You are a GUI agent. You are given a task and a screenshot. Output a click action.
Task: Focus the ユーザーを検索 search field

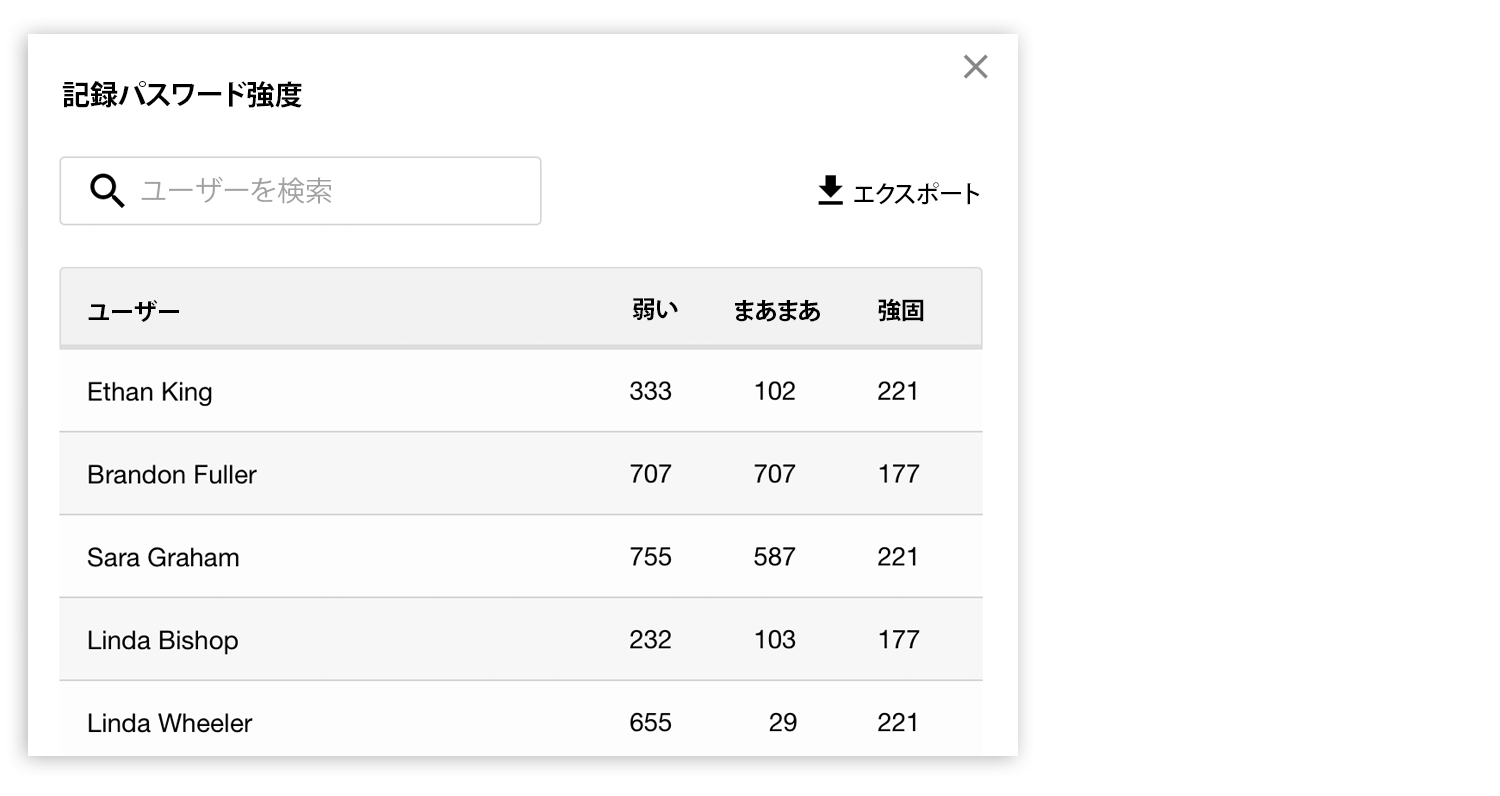(x=320, y=191)
